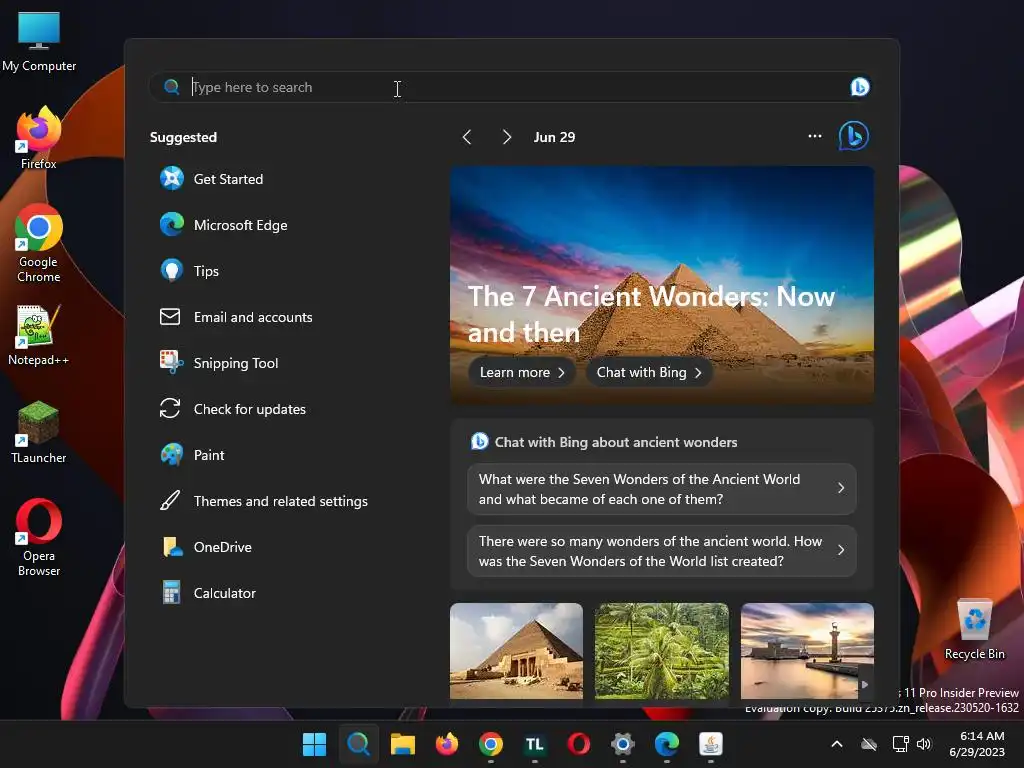Viewport: 1024px width, 768px height.
Task: Click the taskbar Search icon
Action: pyautogui.click(x=359, y=744)
